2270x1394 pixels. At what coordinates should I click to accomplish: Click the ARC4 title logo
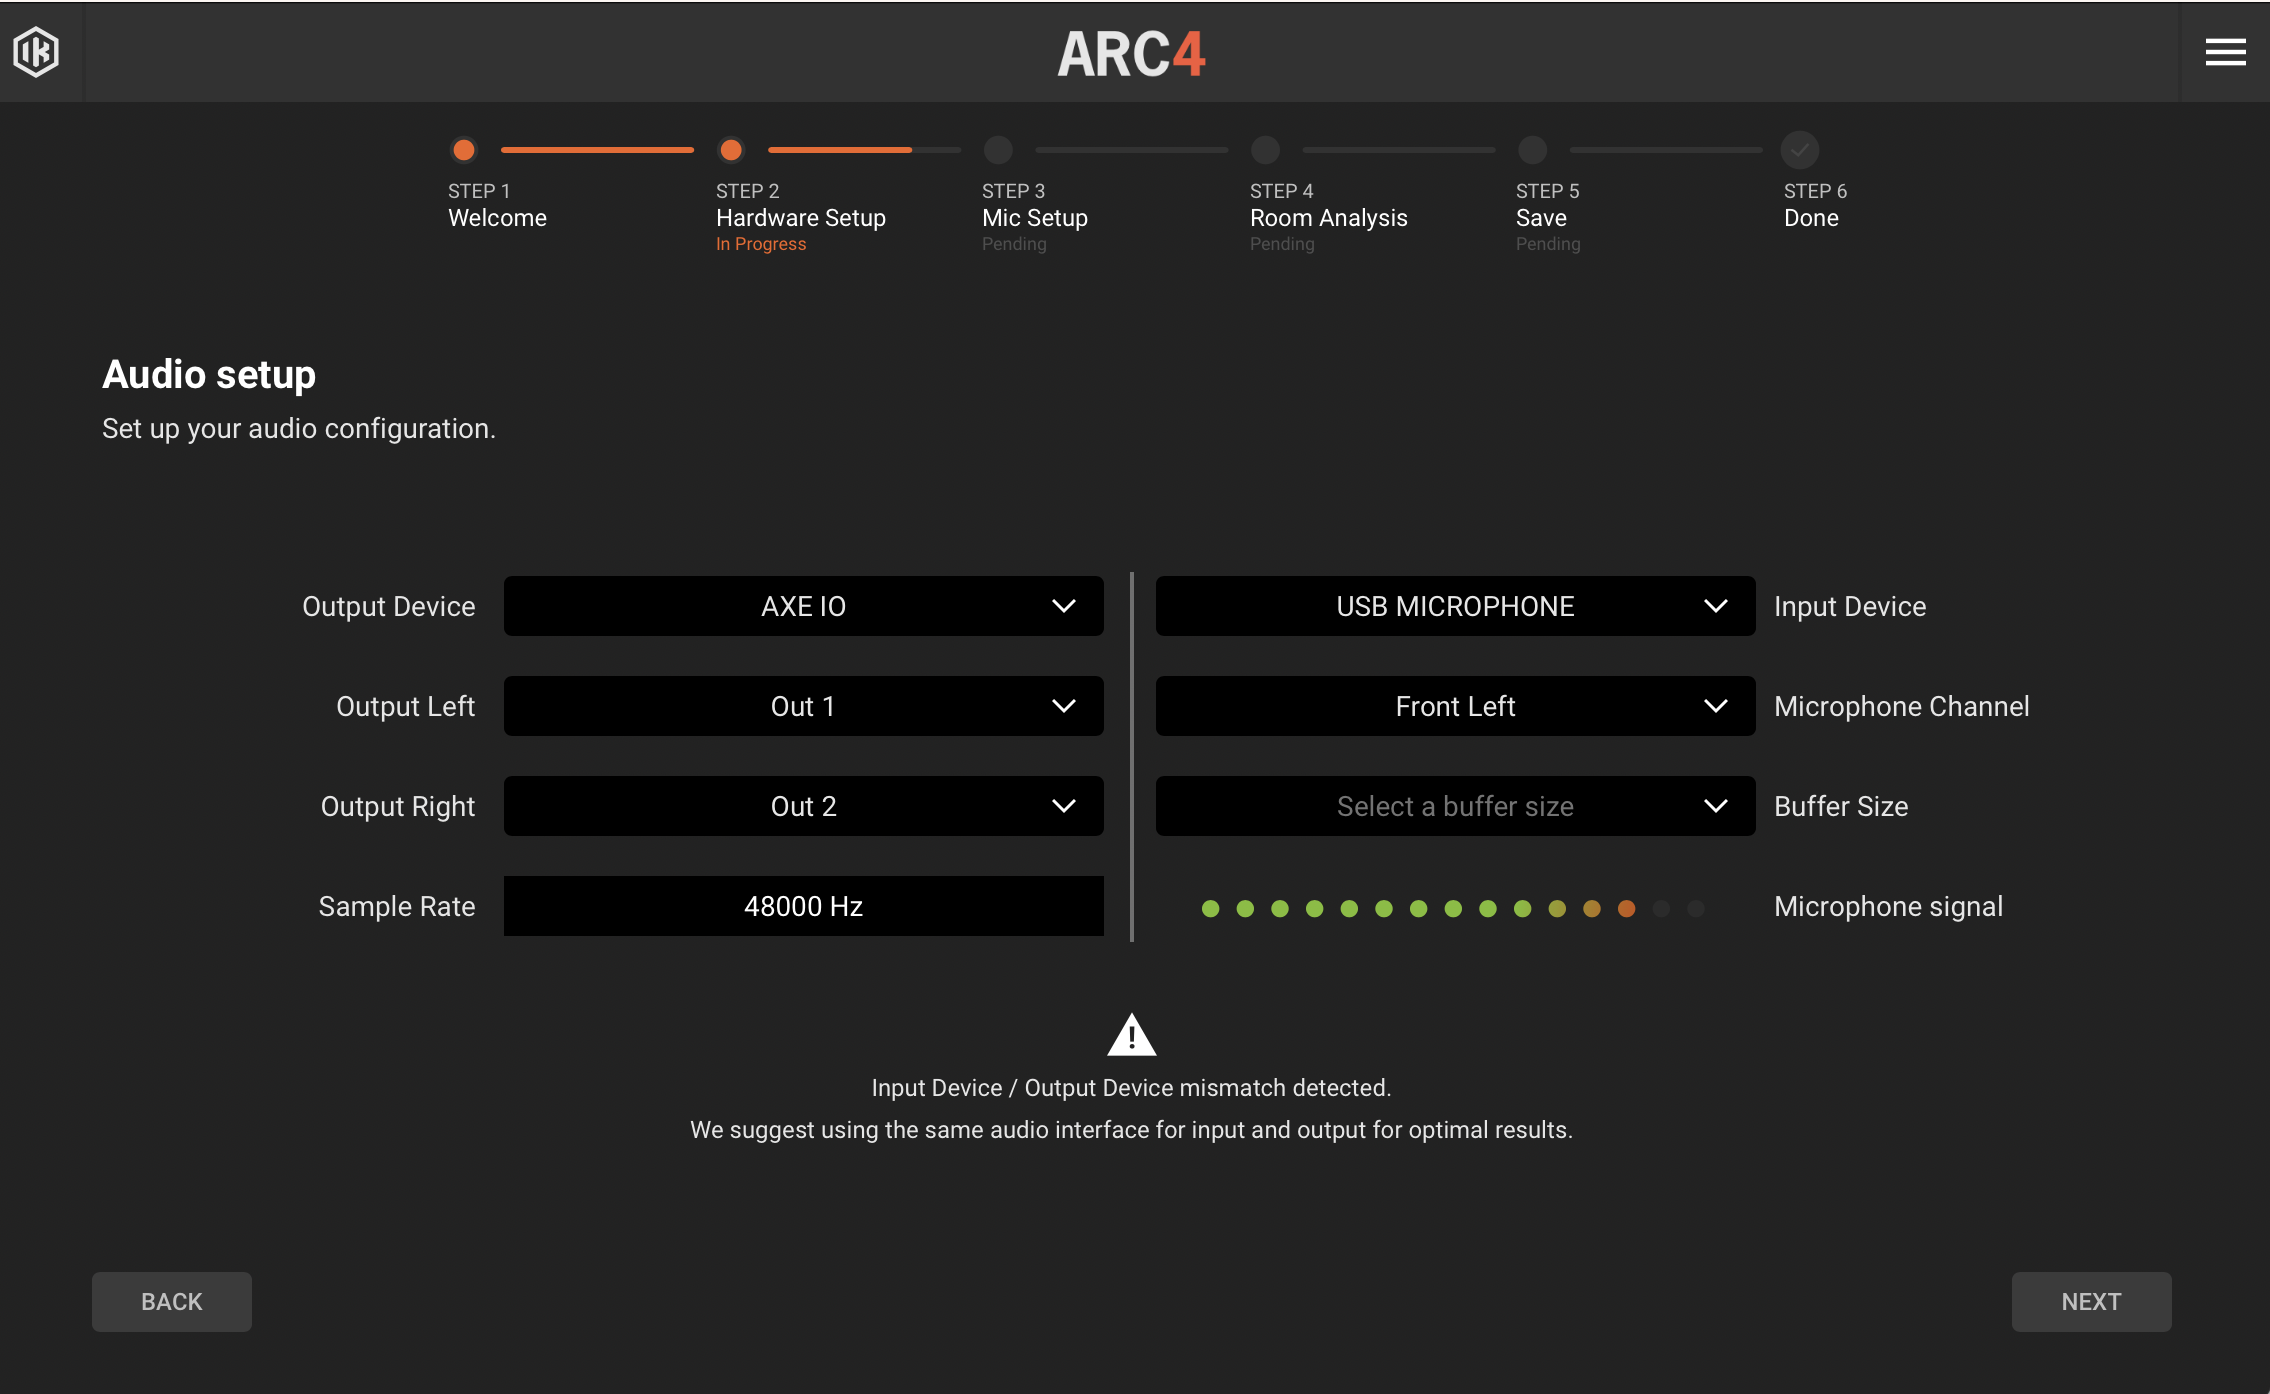click(1132, 54)
